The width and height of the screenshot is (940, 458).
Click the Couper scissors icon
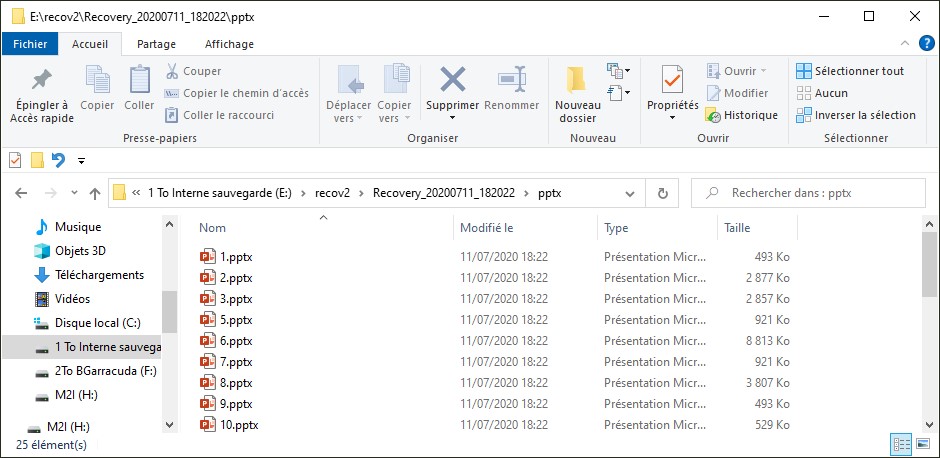pos(172,71)
